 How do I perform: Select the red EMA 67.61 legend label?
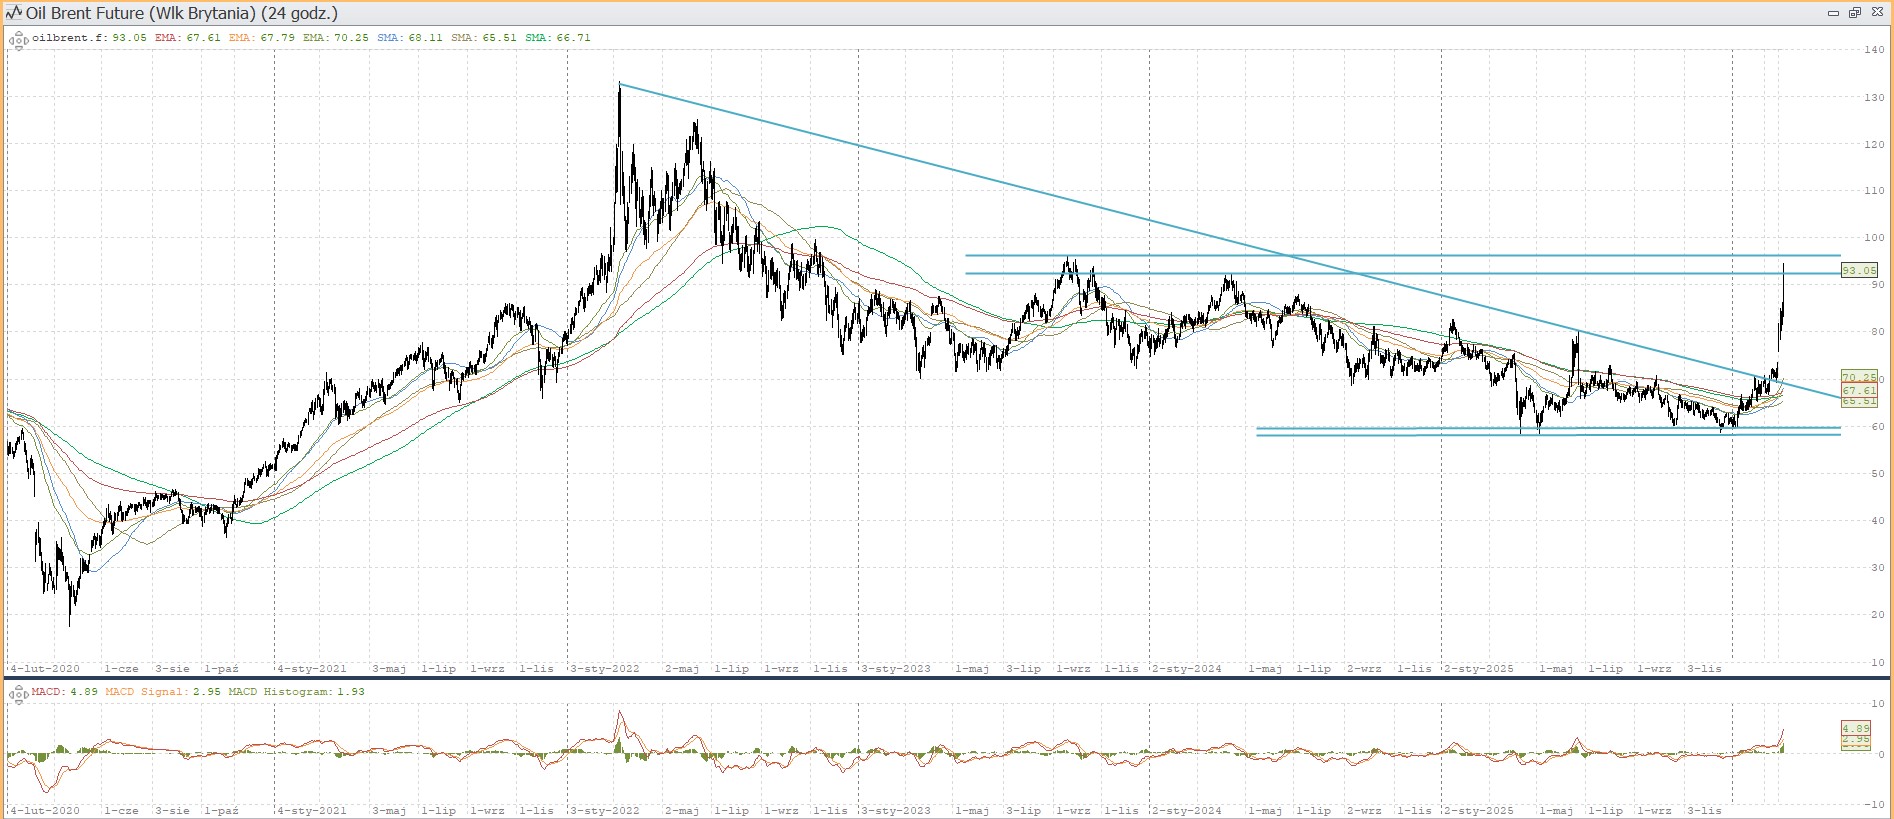coord(187,38)
